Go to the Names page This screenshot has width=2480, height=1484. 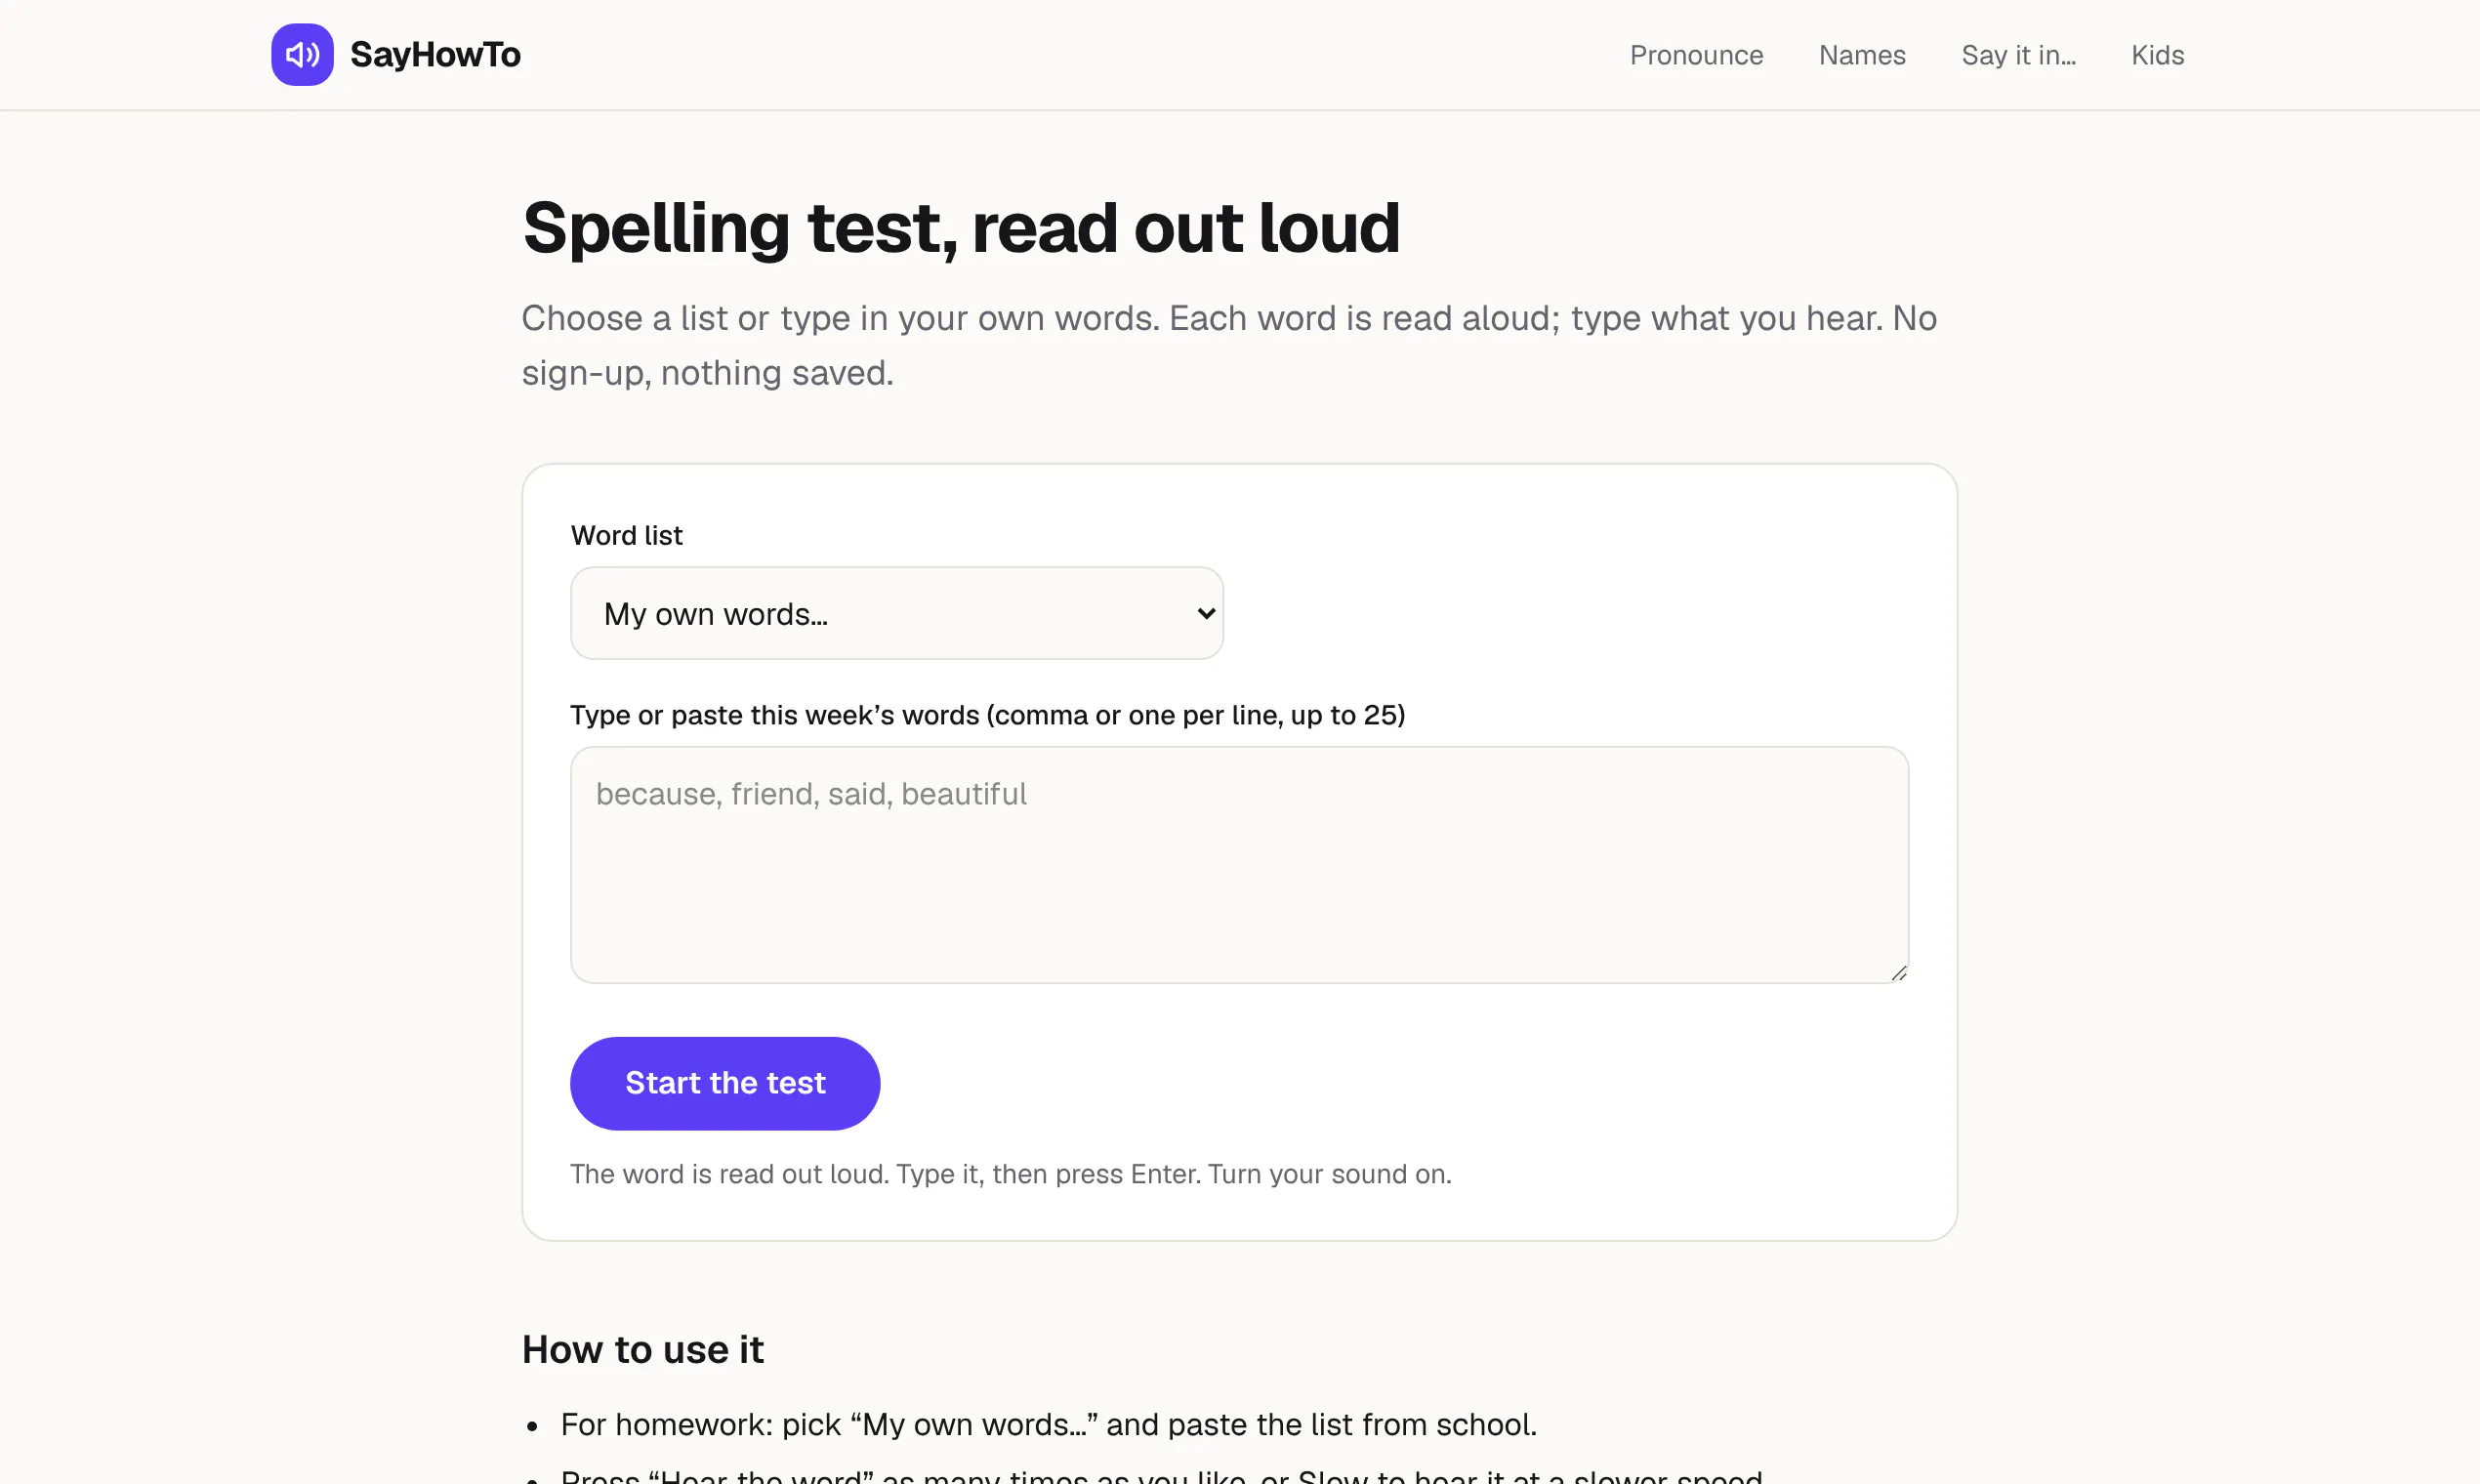1862,55
